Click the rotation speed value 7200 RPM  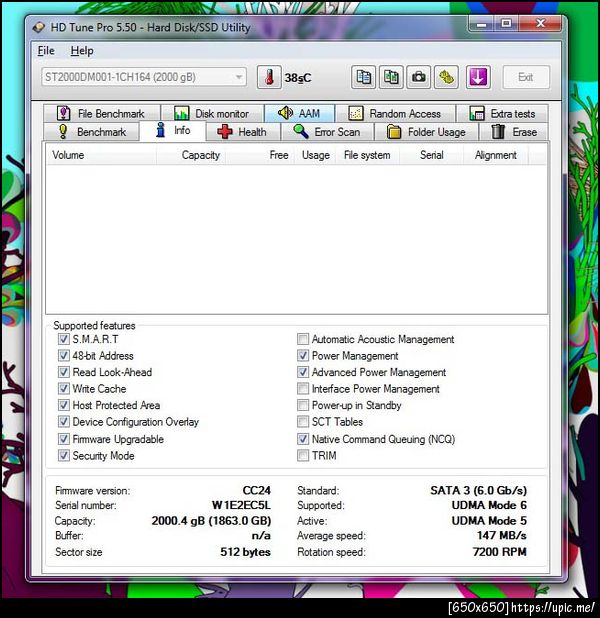click(x=499, y=552)
